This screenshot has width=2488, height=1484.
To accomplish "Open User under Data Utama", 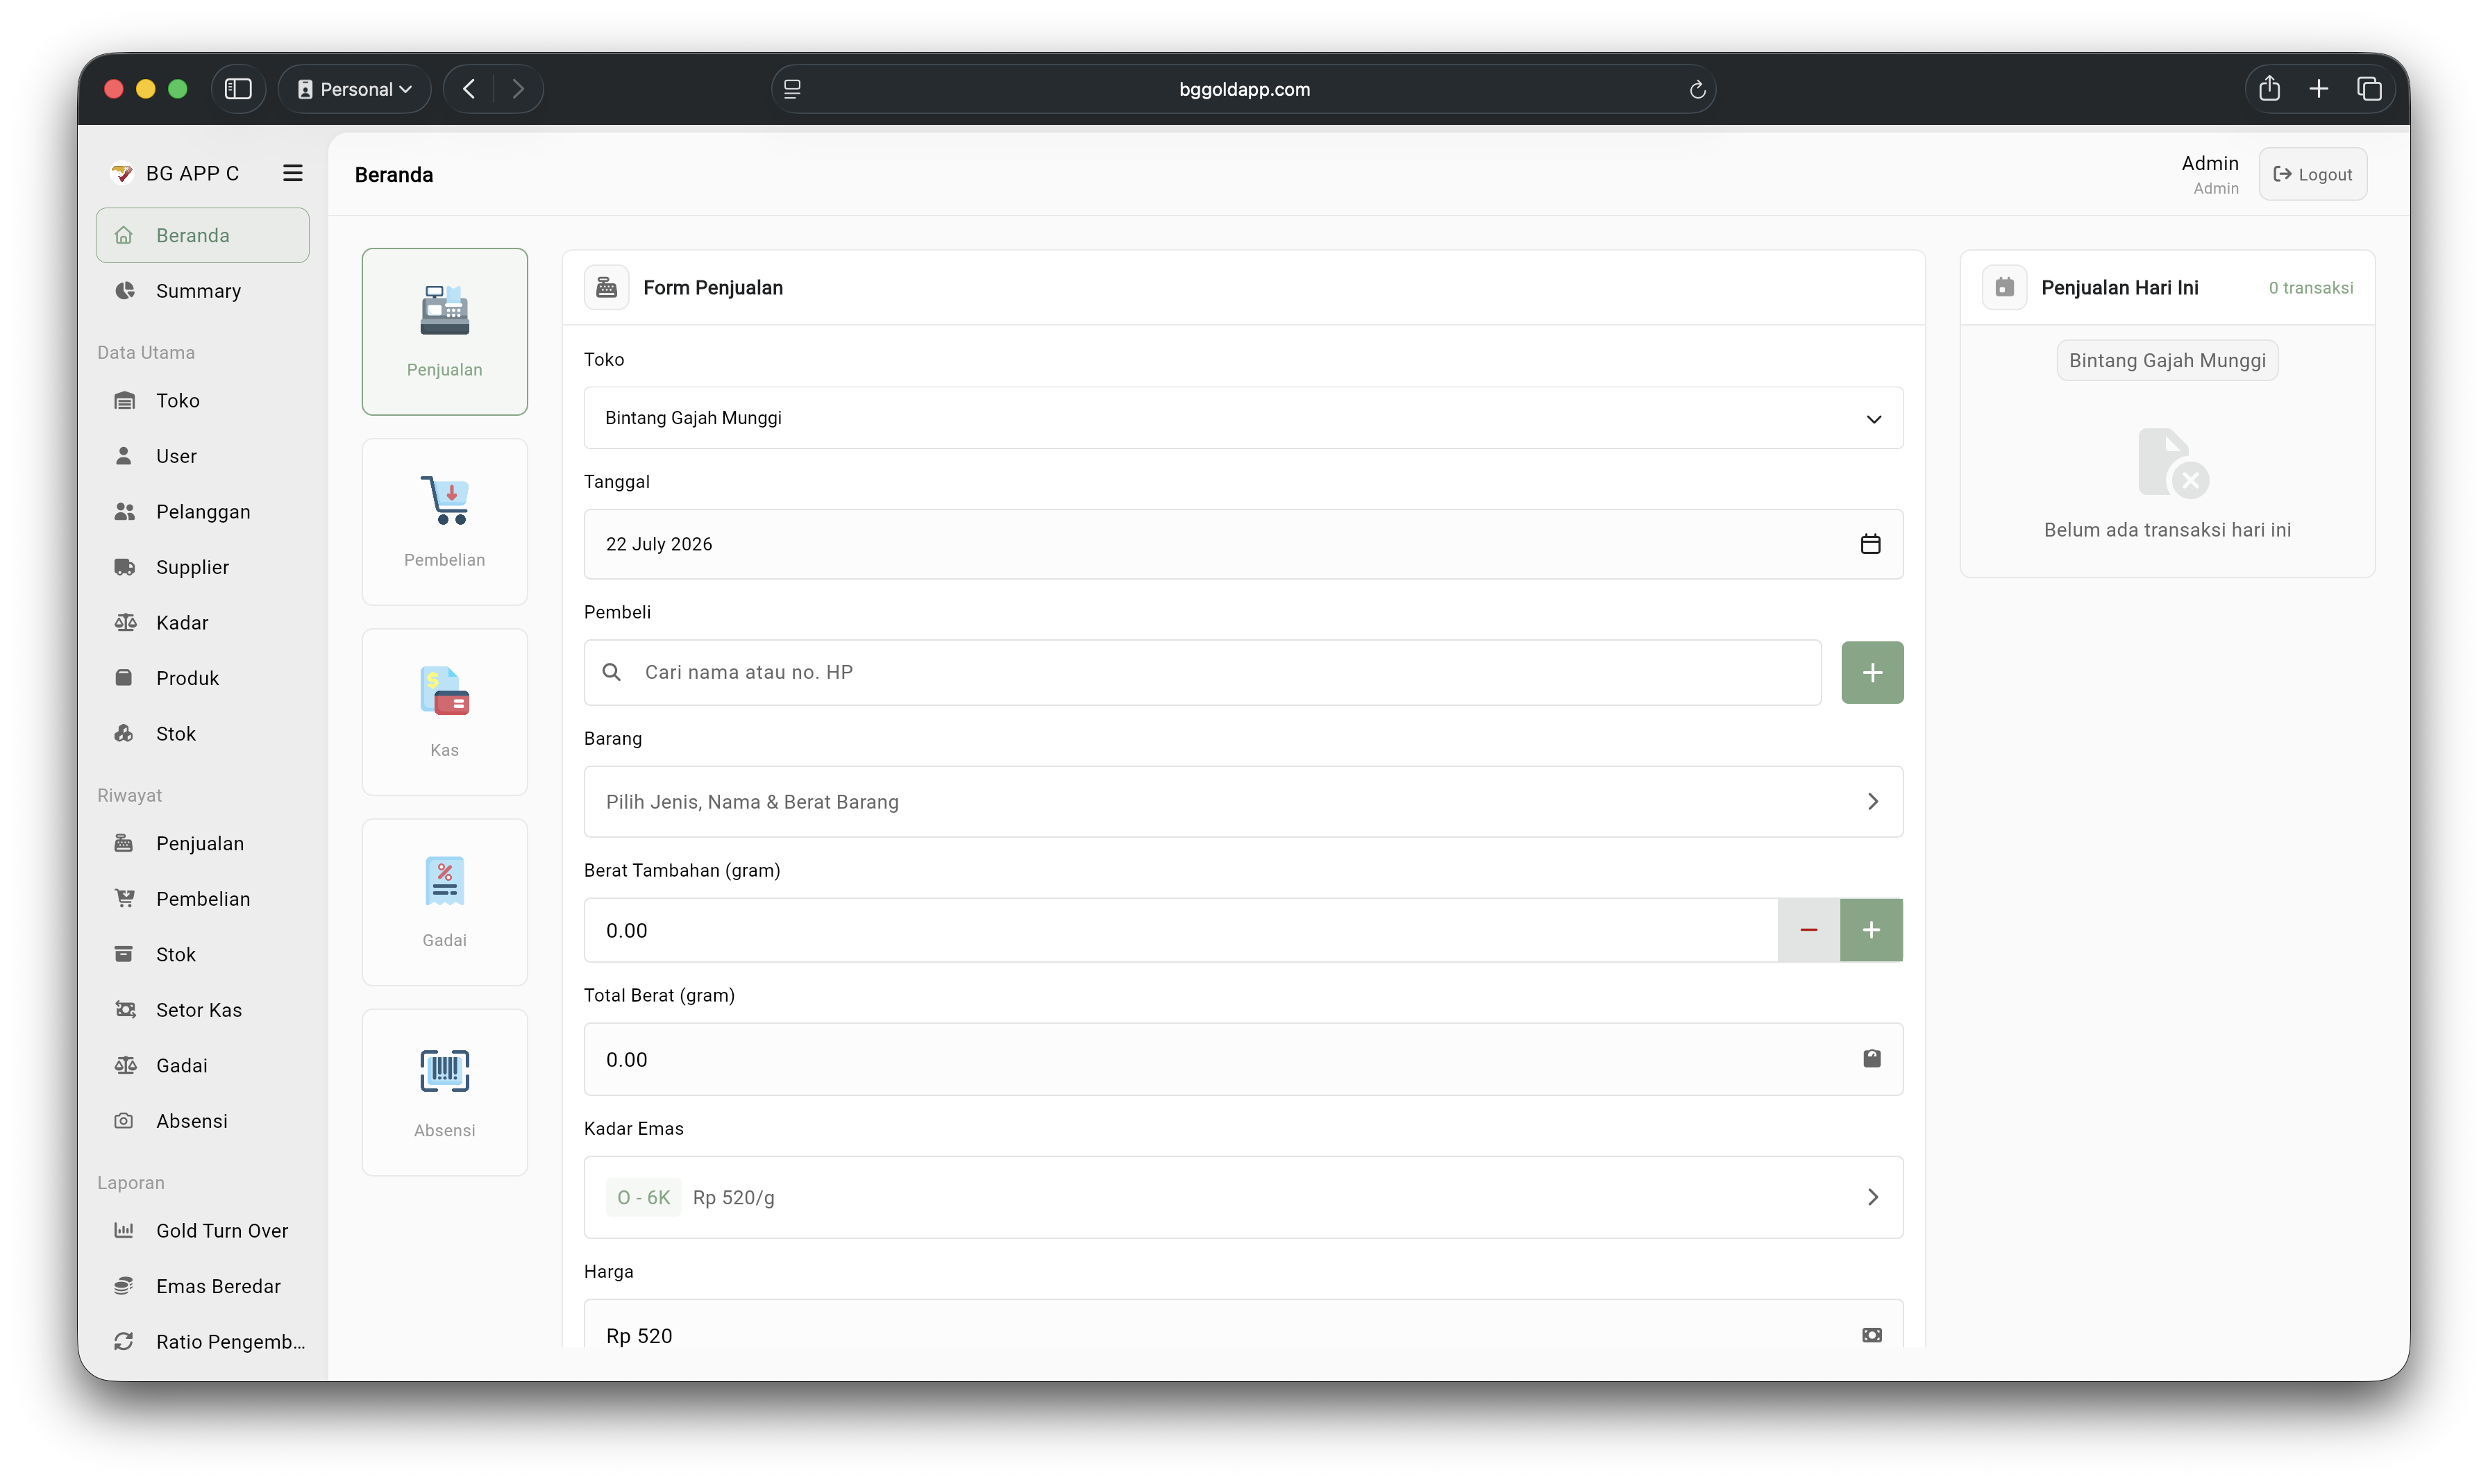I will coord(202,456).
